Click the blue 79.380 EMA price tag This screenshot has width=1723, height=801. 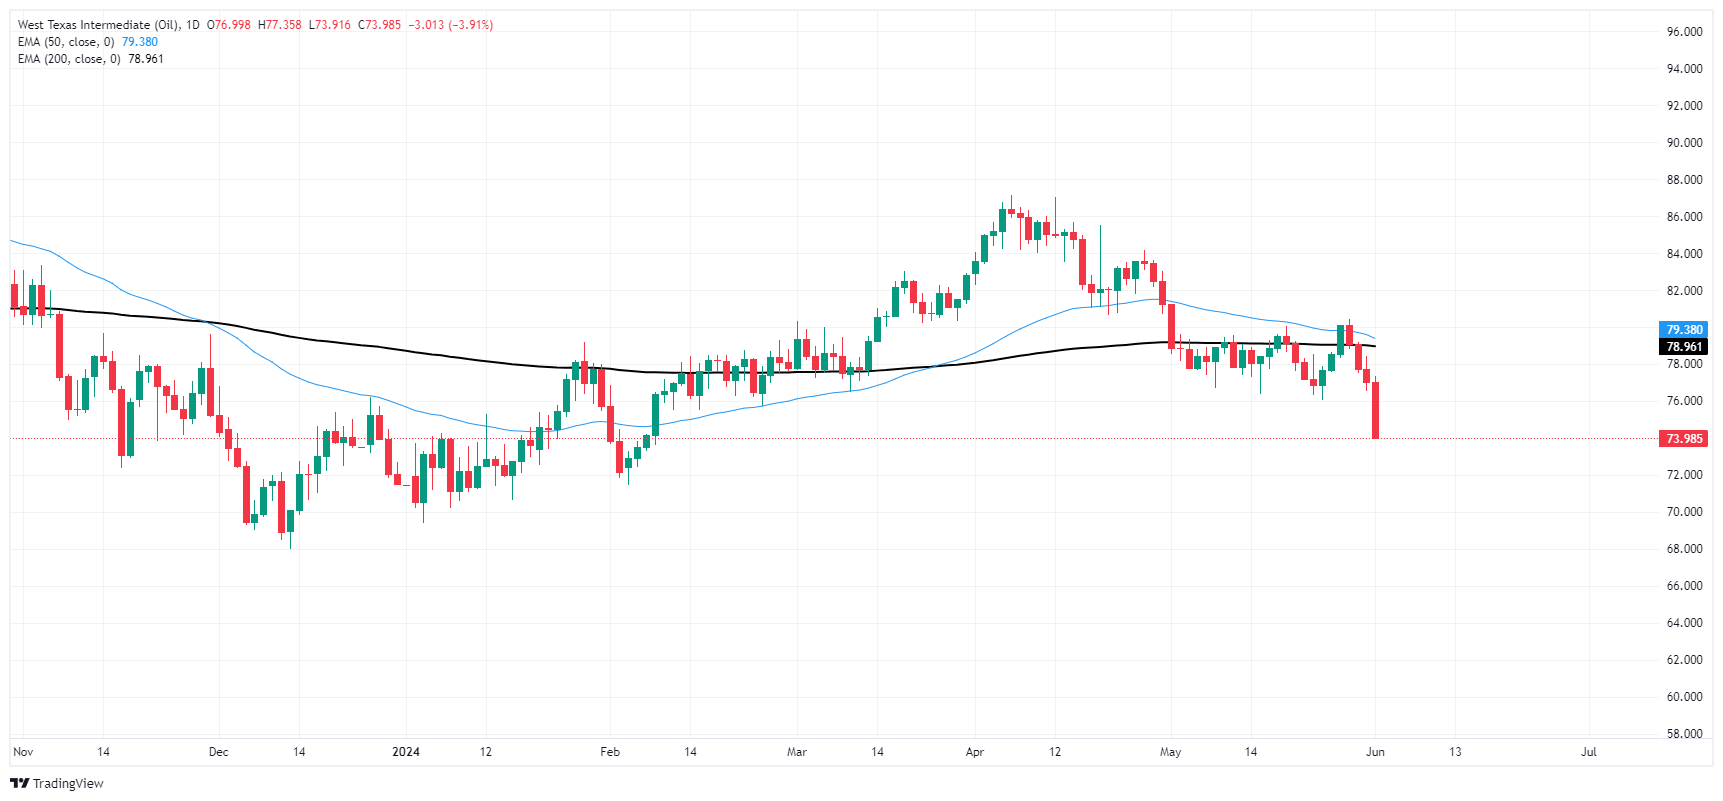coord(1684,330)
